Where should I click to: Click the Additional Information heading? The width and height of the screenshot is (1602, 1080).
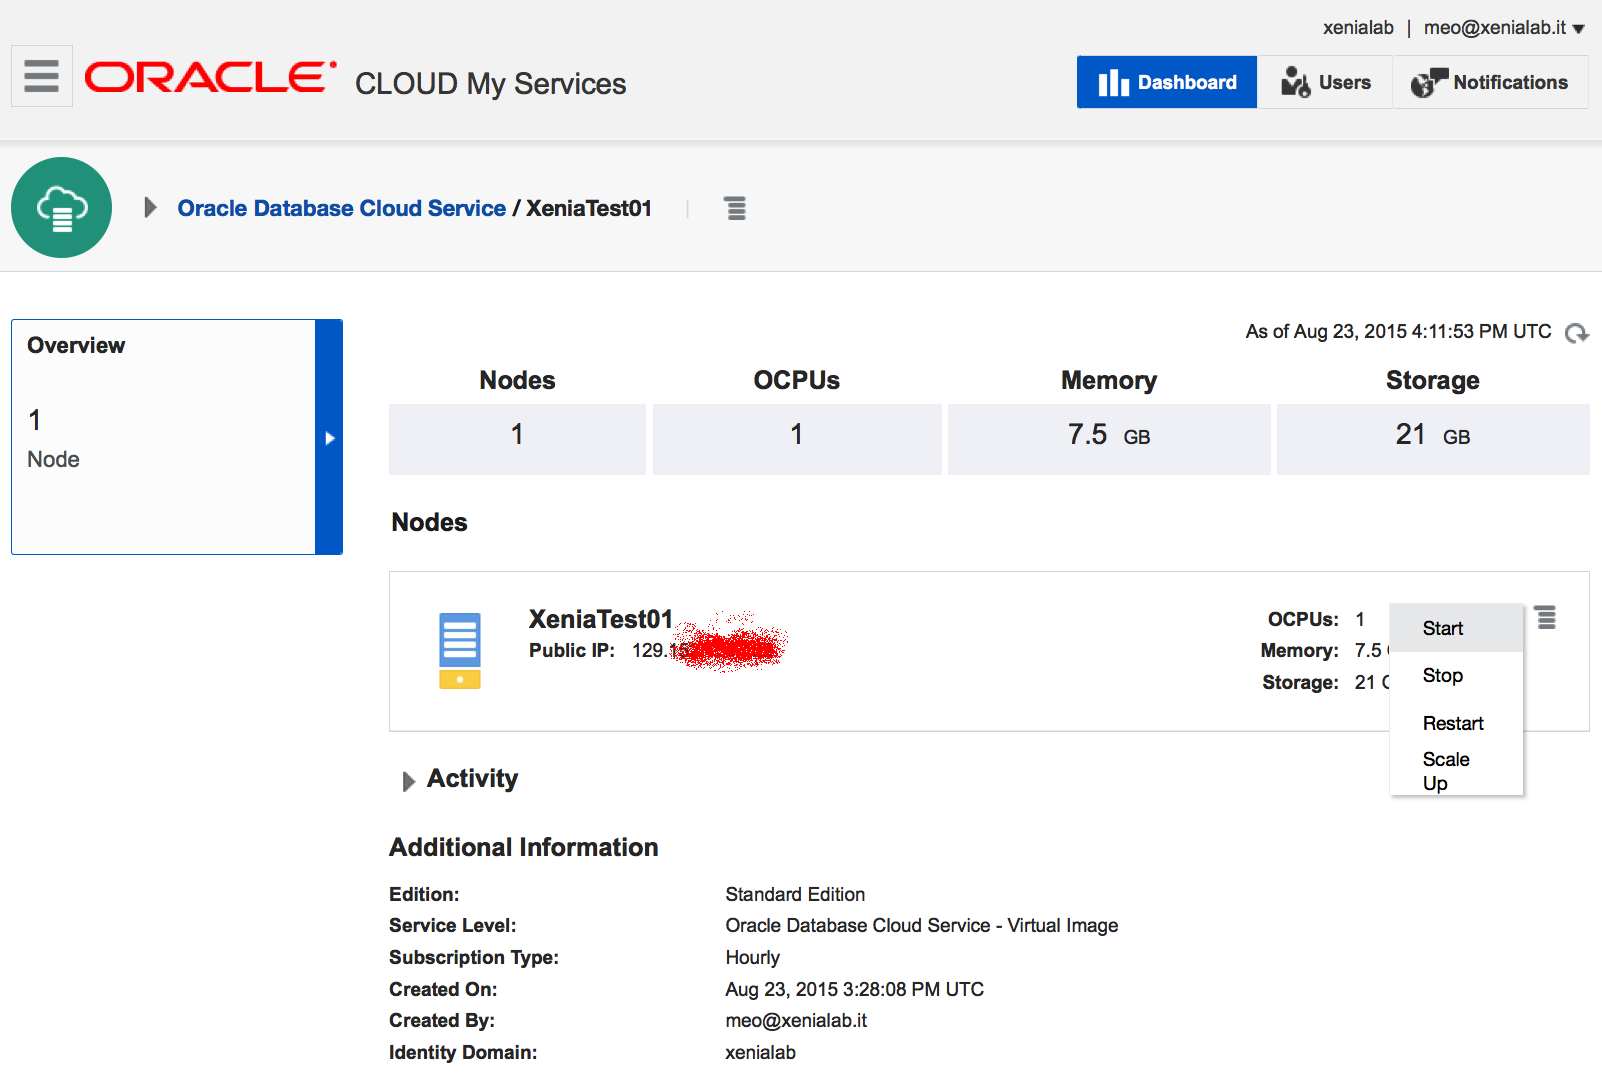523,847
